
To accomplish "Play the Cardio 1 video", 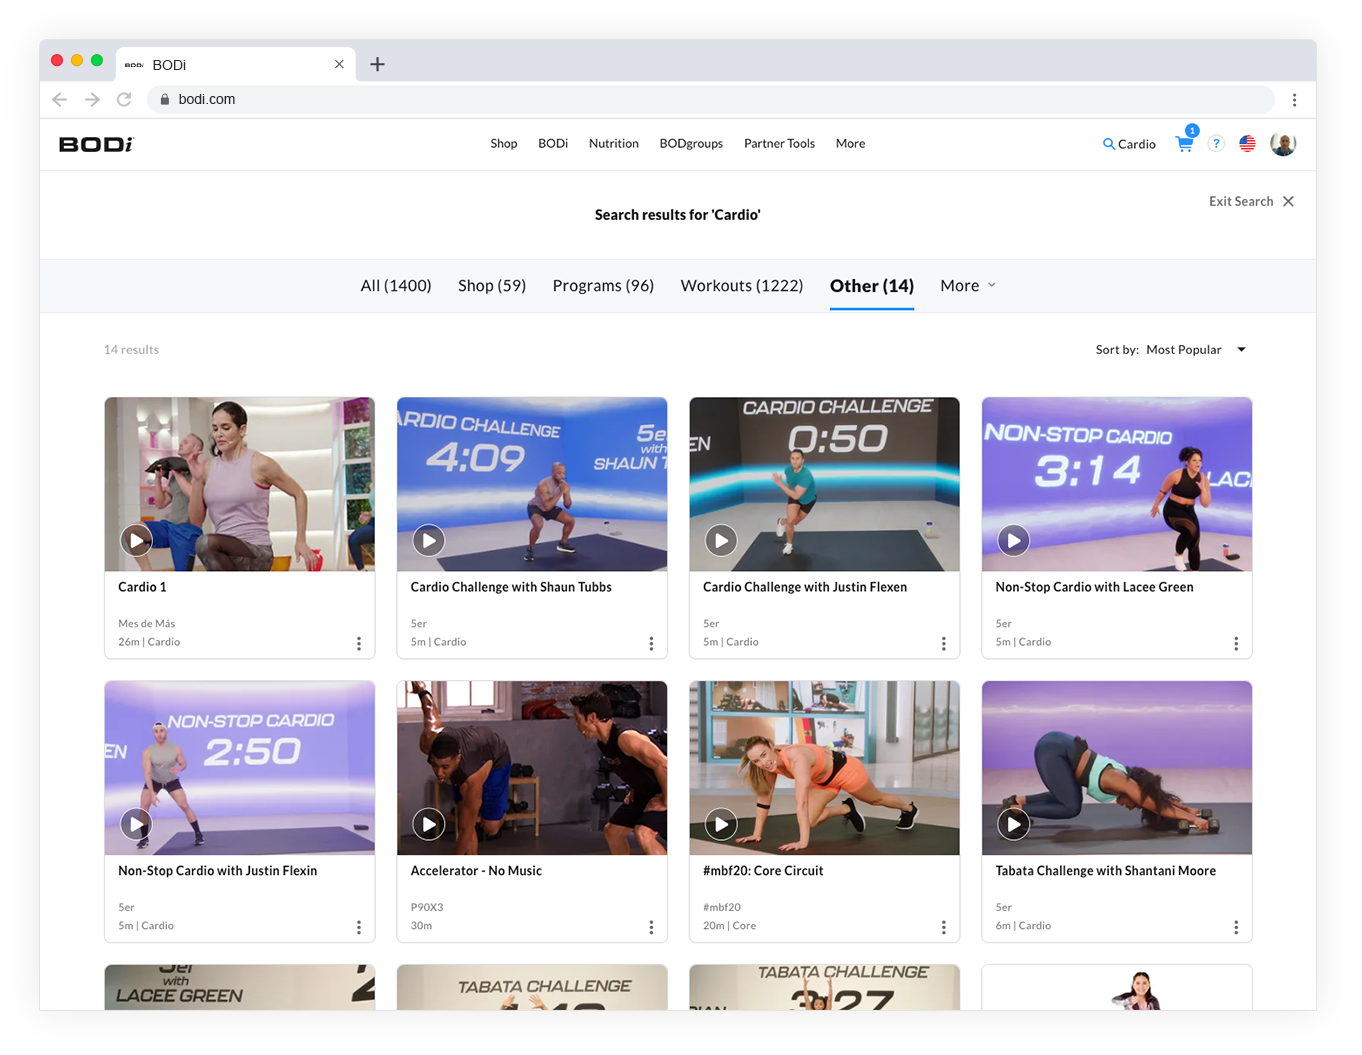I will click(x=136, y=540).
